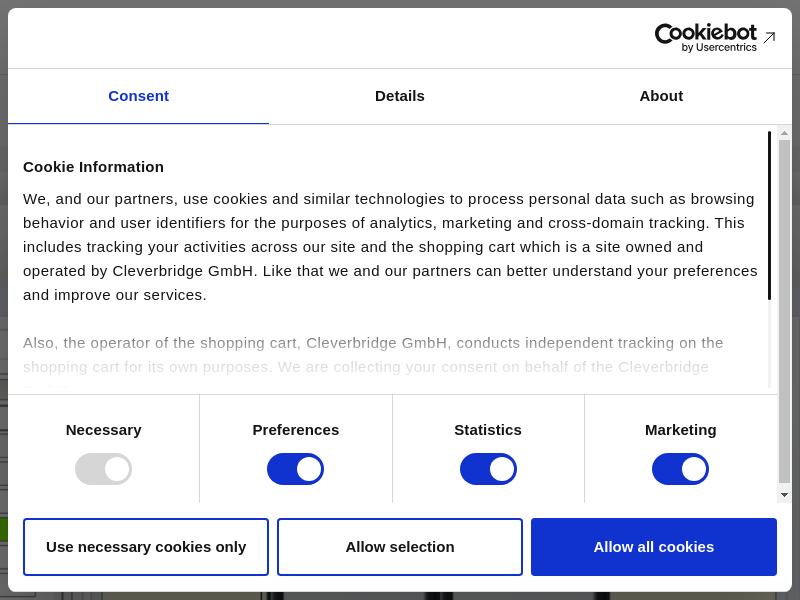
Task: Click the scrollbar up arrow
Action: 784,133
